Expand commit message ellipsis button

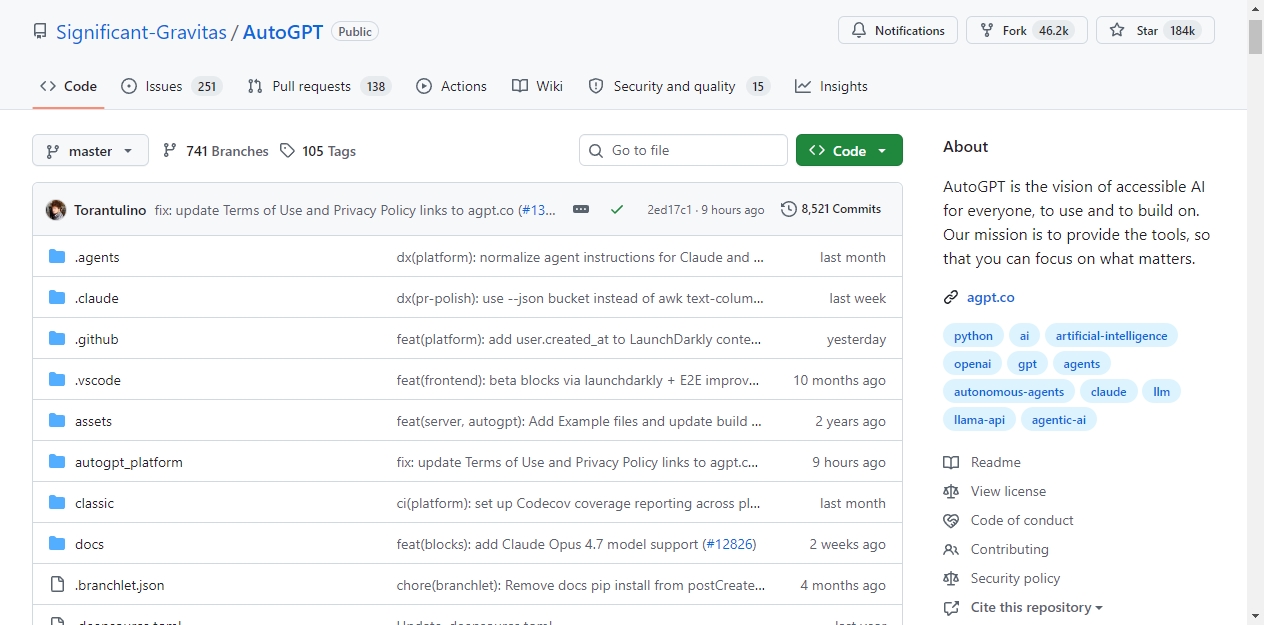click(580, 209)
